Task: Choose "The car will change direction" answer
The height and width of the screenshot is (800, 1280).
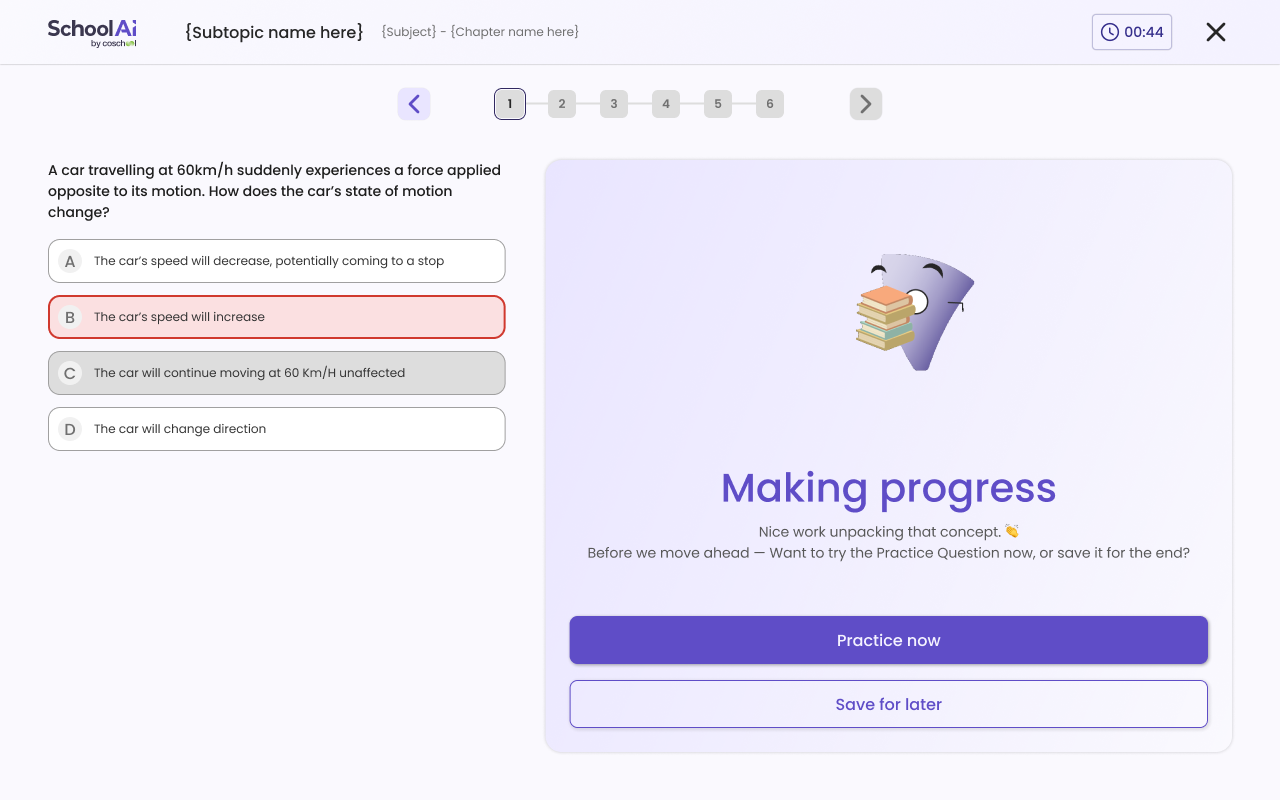Action: [x=277, y=429]
